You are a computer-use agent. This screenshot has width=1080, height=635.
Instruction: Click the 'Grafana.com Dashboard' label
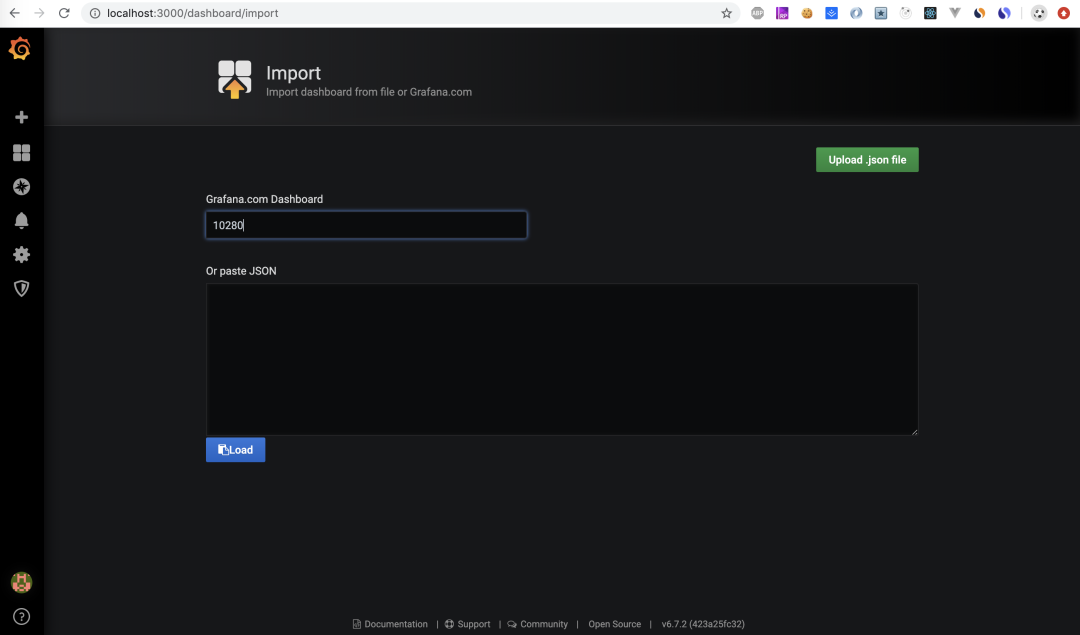click(264, 199)
